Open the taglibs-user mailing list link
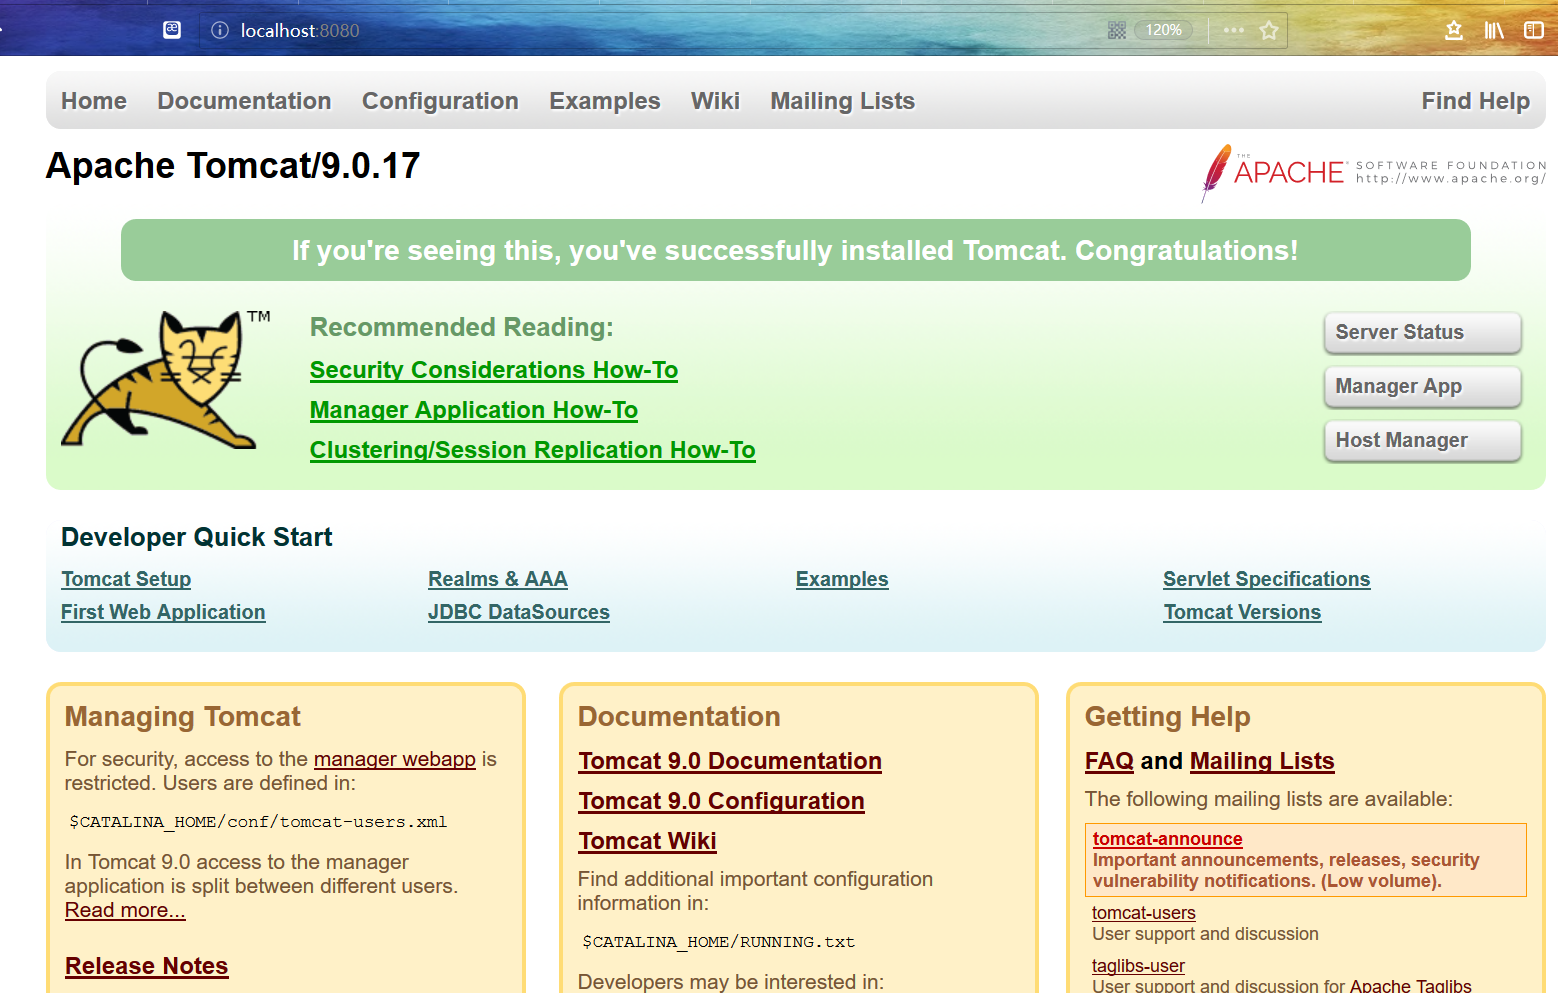The width and height of the screenshot is (1558, 993). [1138, 966]
